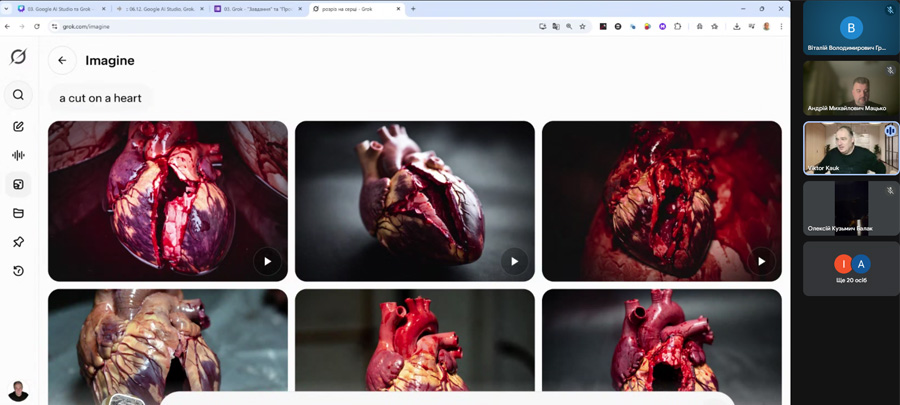This screenshot has height=405, width=900.
Task: Open search from the left sidebar
Action: point(18,95)
